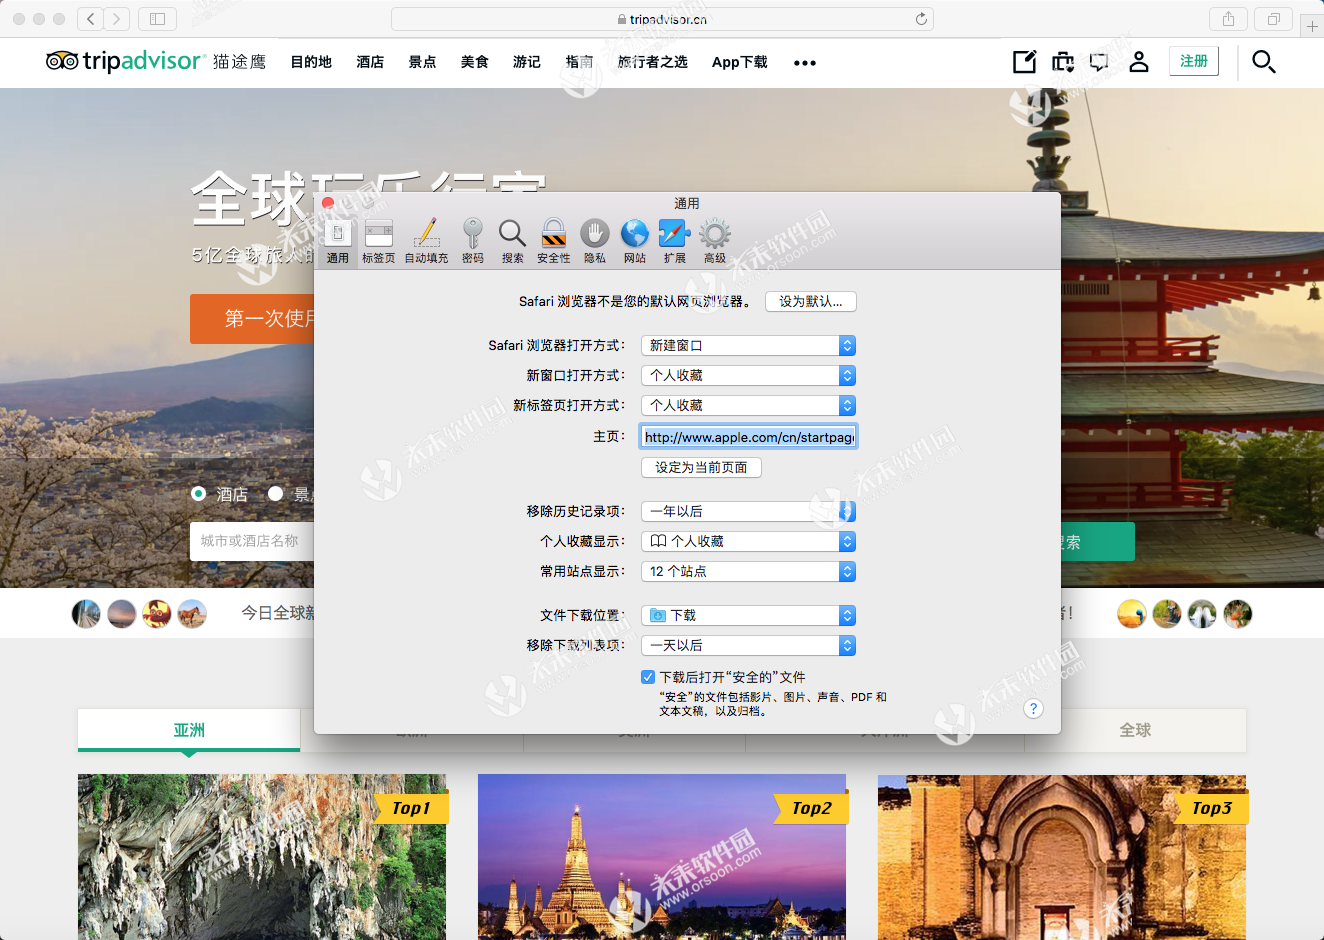
Task: Click the help question mark button
Action: click(1034, 708)
